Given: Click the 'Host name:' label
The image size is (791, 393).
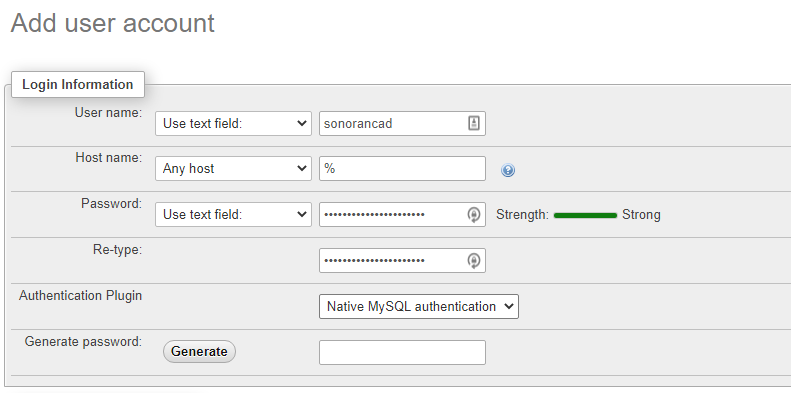Looking at the screenshot, I should coord(108,157).
